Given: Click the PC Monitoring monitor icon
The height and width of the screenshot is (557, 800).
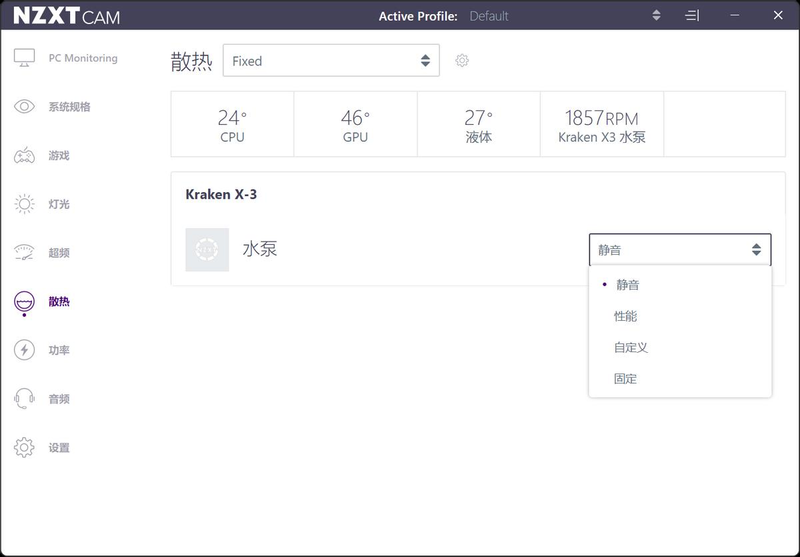Looking at the screenshot, I should click(x=24, y=58).
